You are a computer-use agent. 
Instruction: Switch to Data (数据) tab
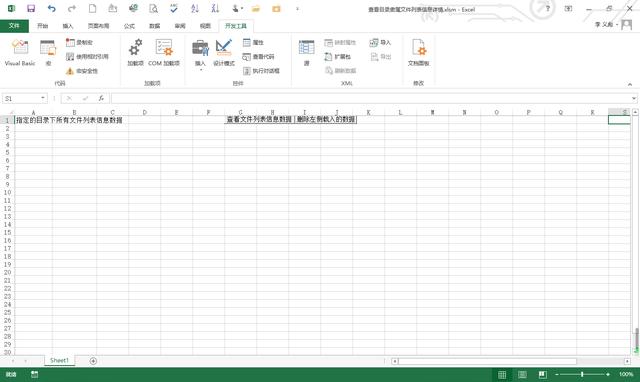point(154,26)
